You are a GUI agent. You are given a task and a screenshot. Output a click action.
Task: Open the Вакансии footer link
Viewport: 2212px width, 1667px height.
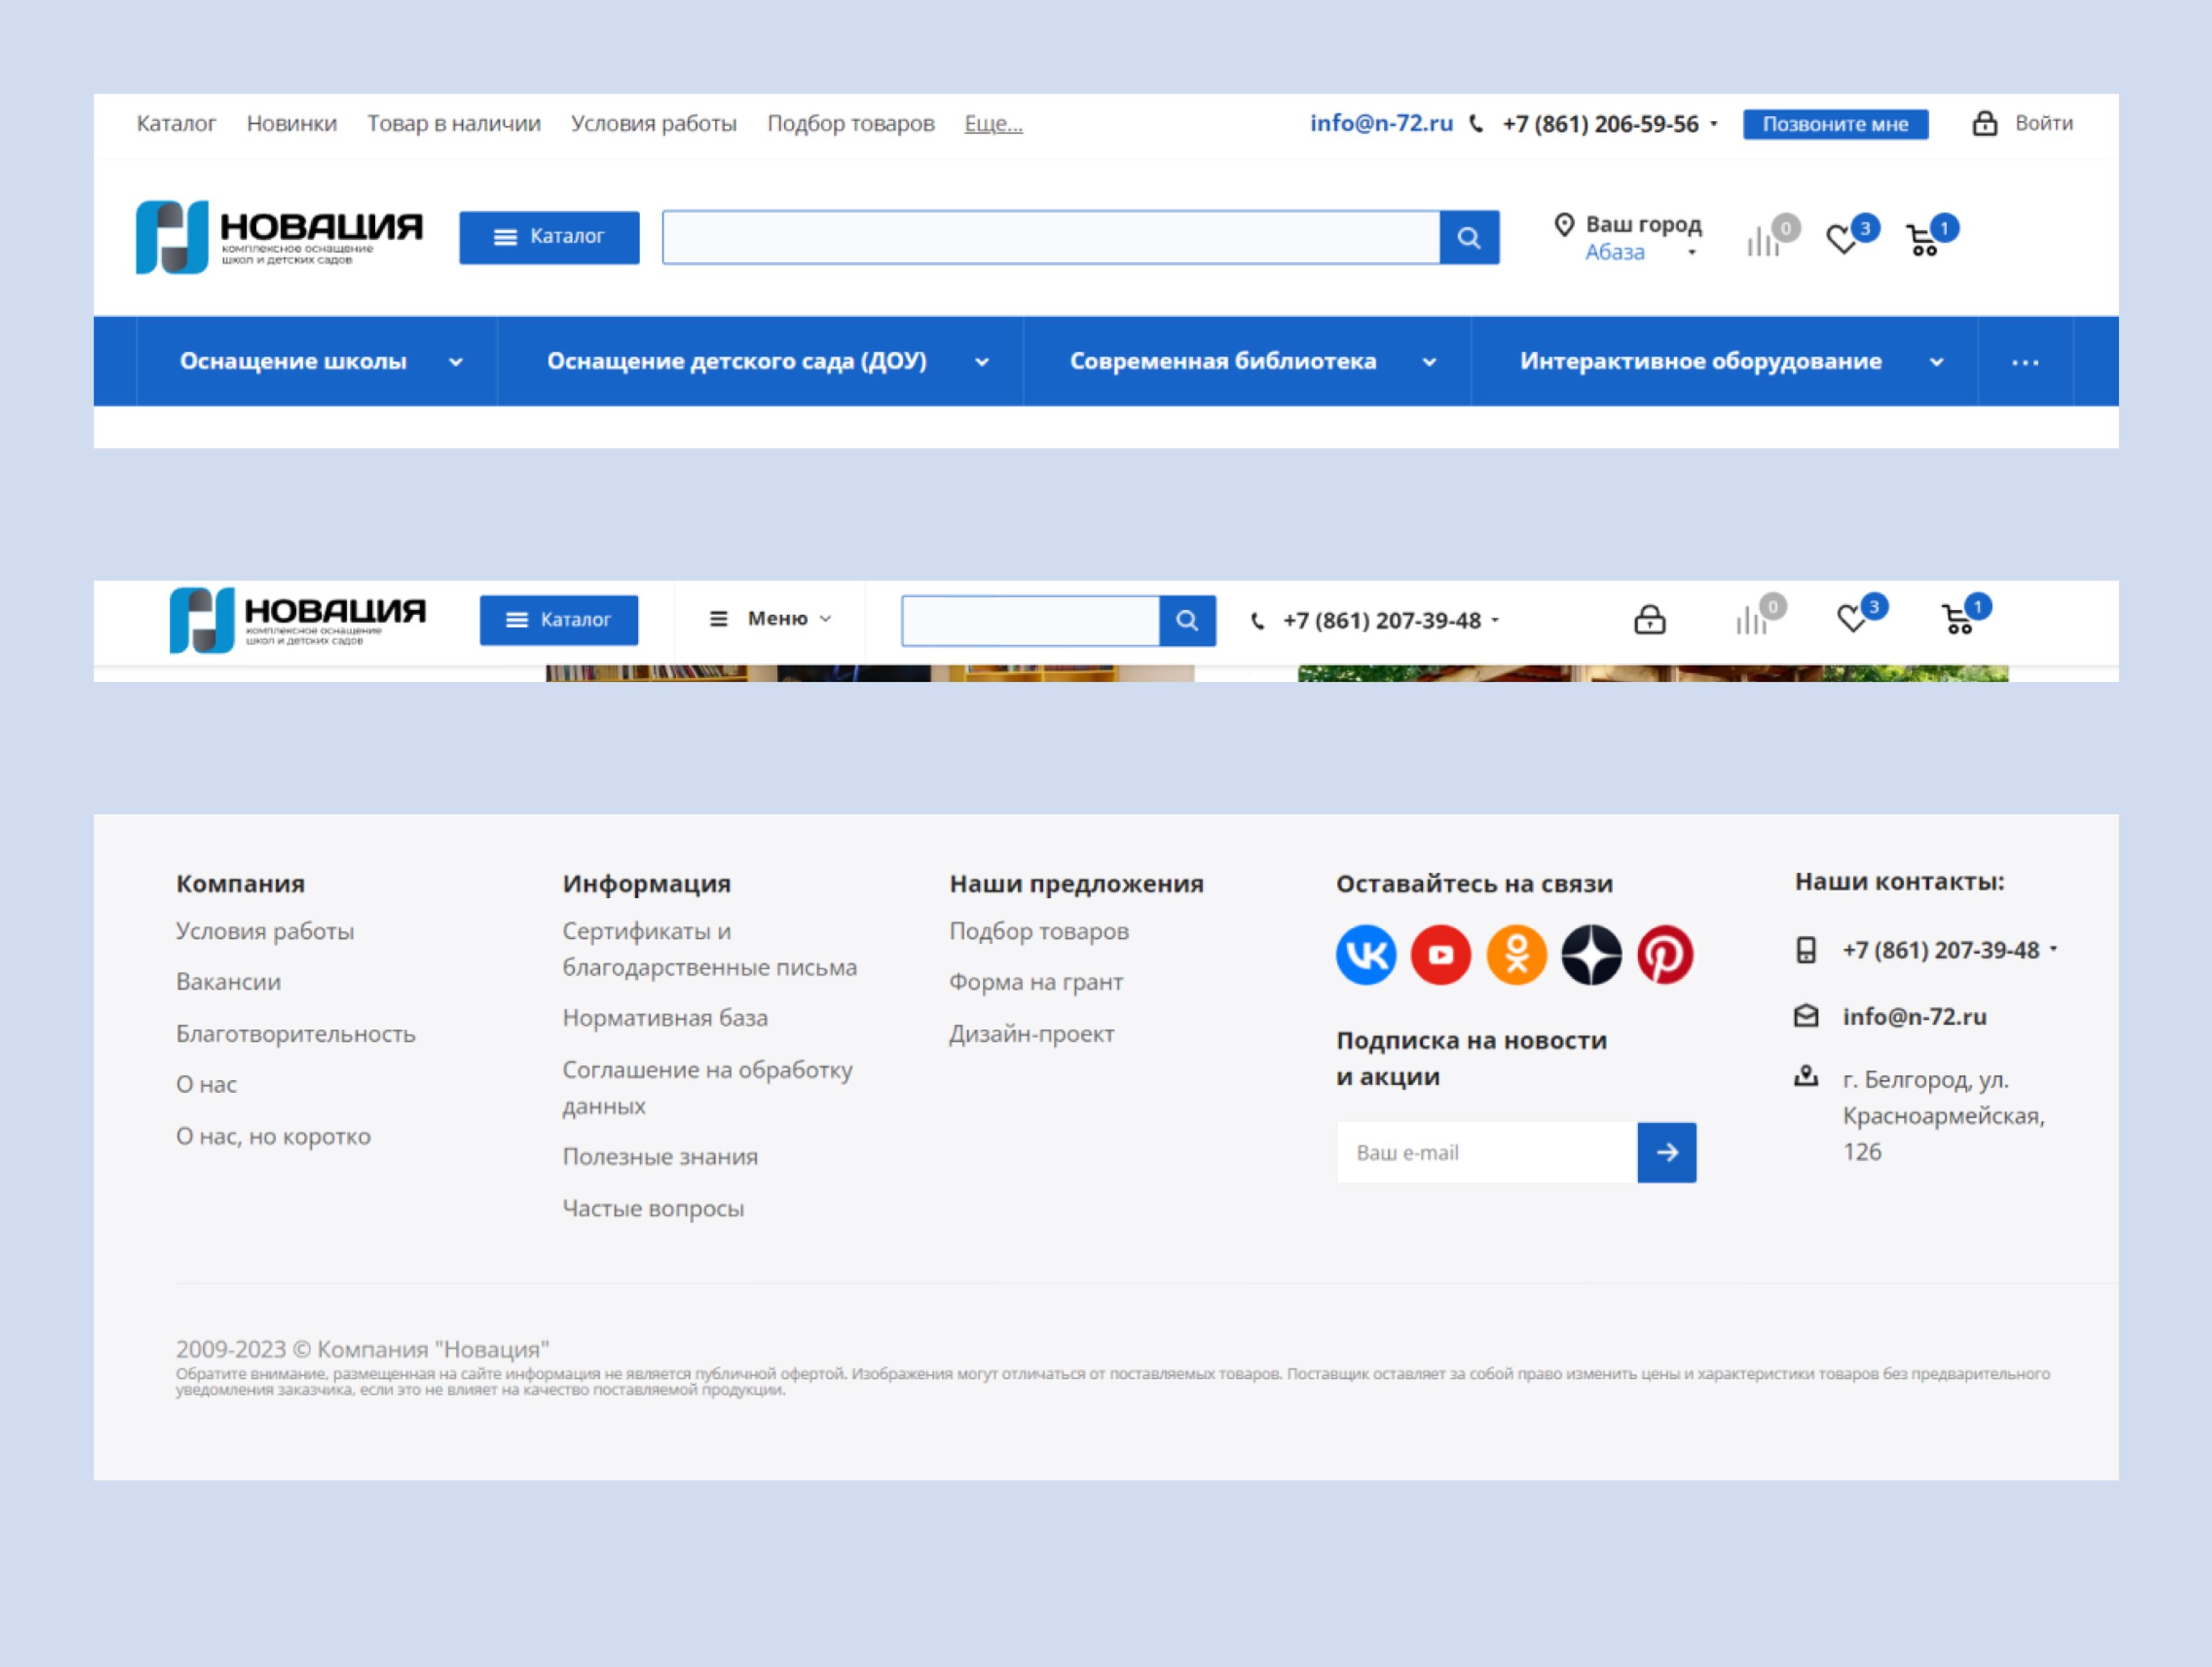[228, 982]
